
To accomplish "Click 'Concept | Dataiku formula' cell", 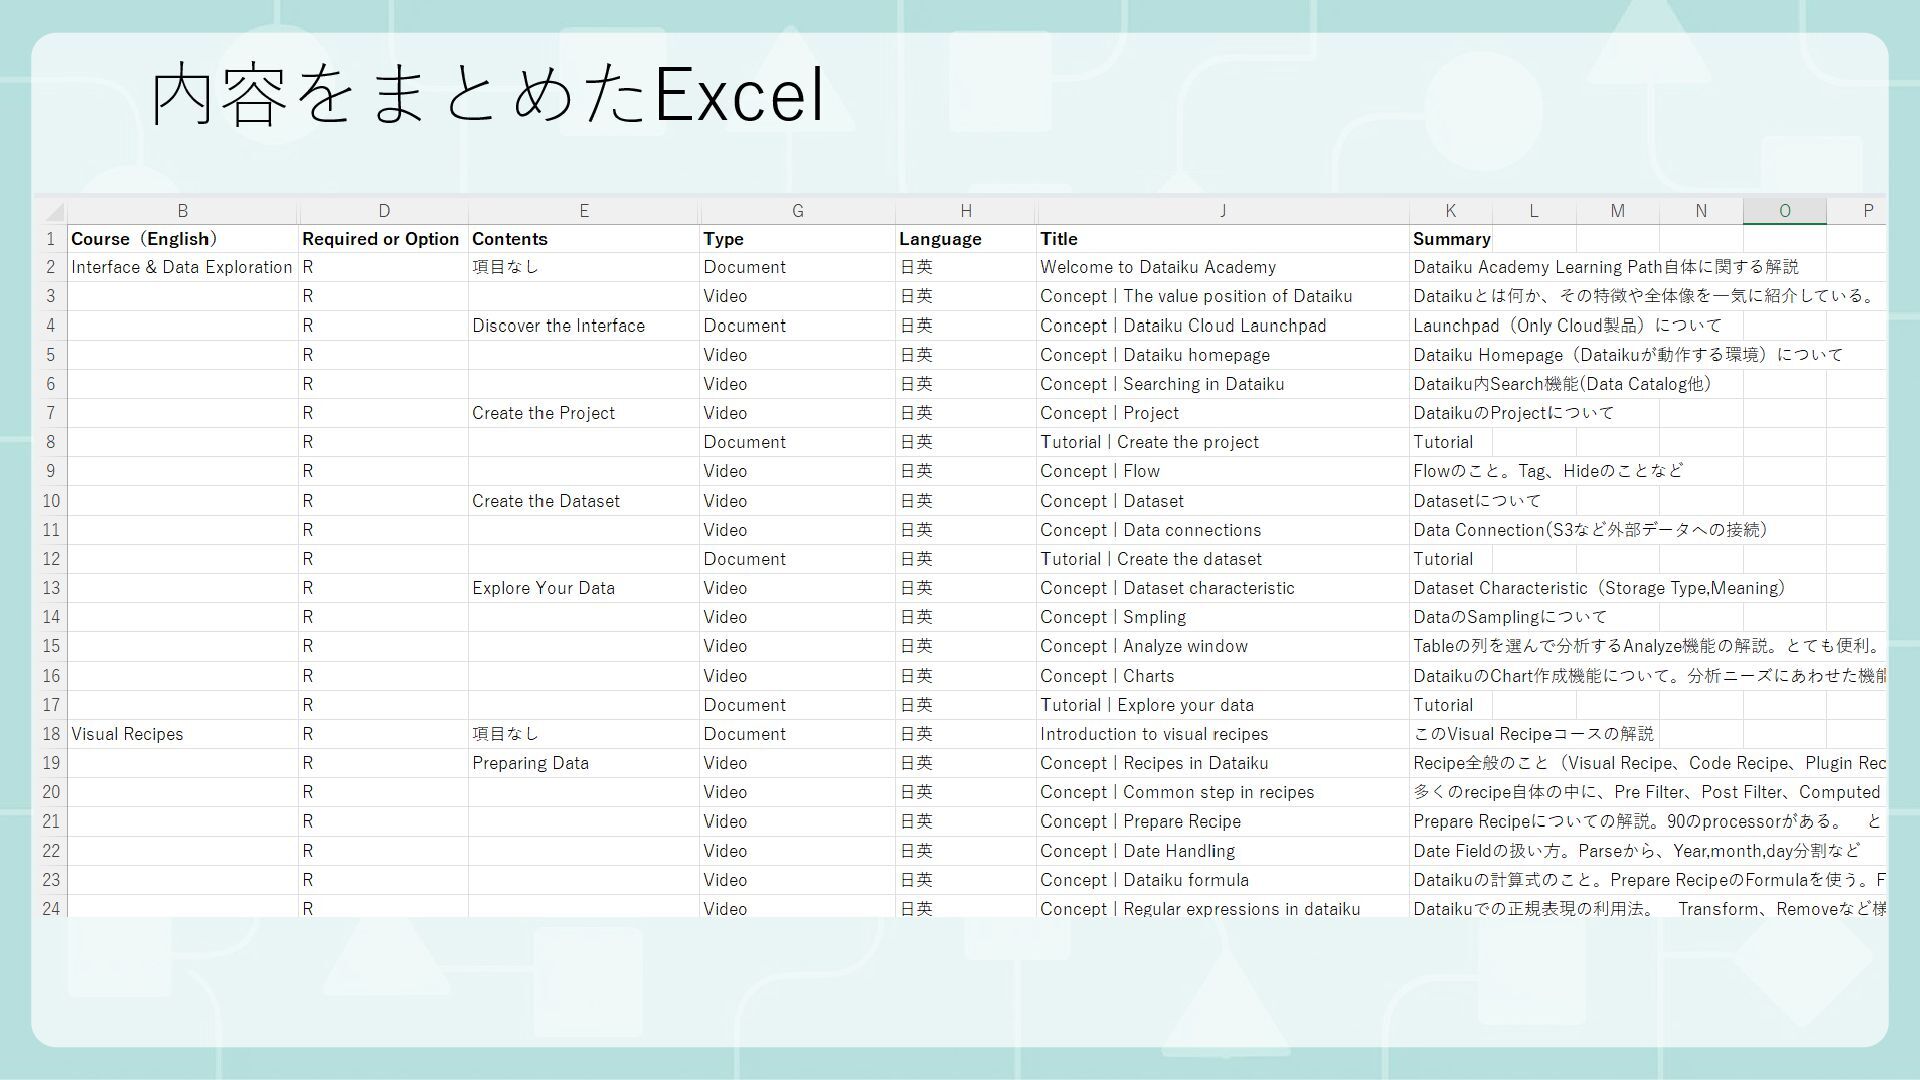I will [1223, 880].
